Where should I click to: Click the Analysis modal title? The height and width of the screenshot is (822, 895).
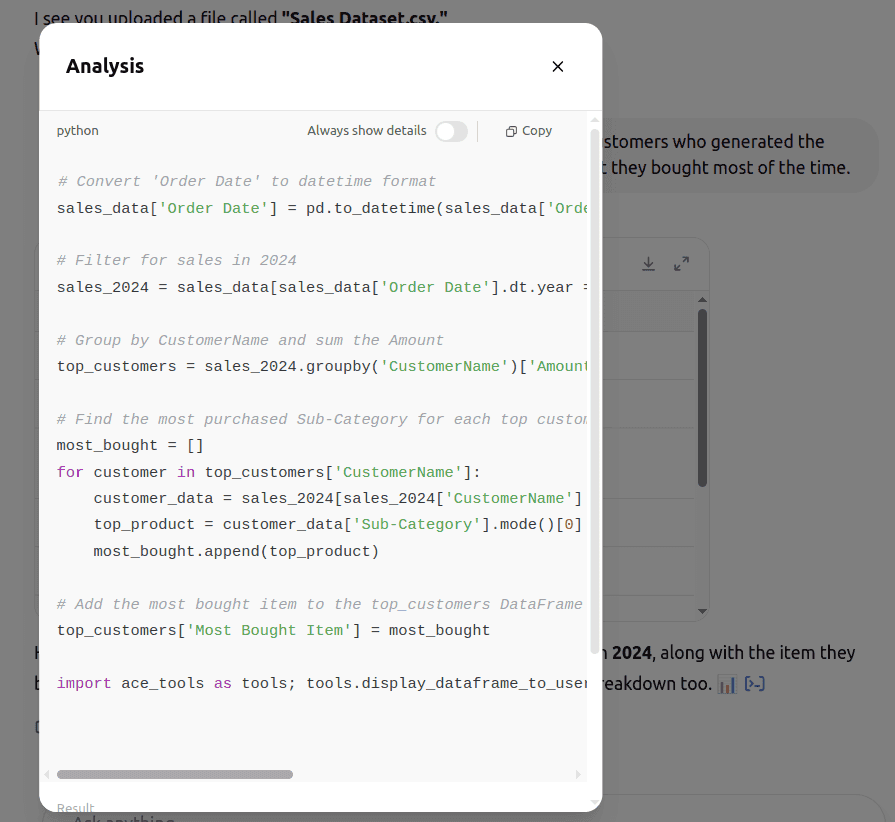[105, 66]
